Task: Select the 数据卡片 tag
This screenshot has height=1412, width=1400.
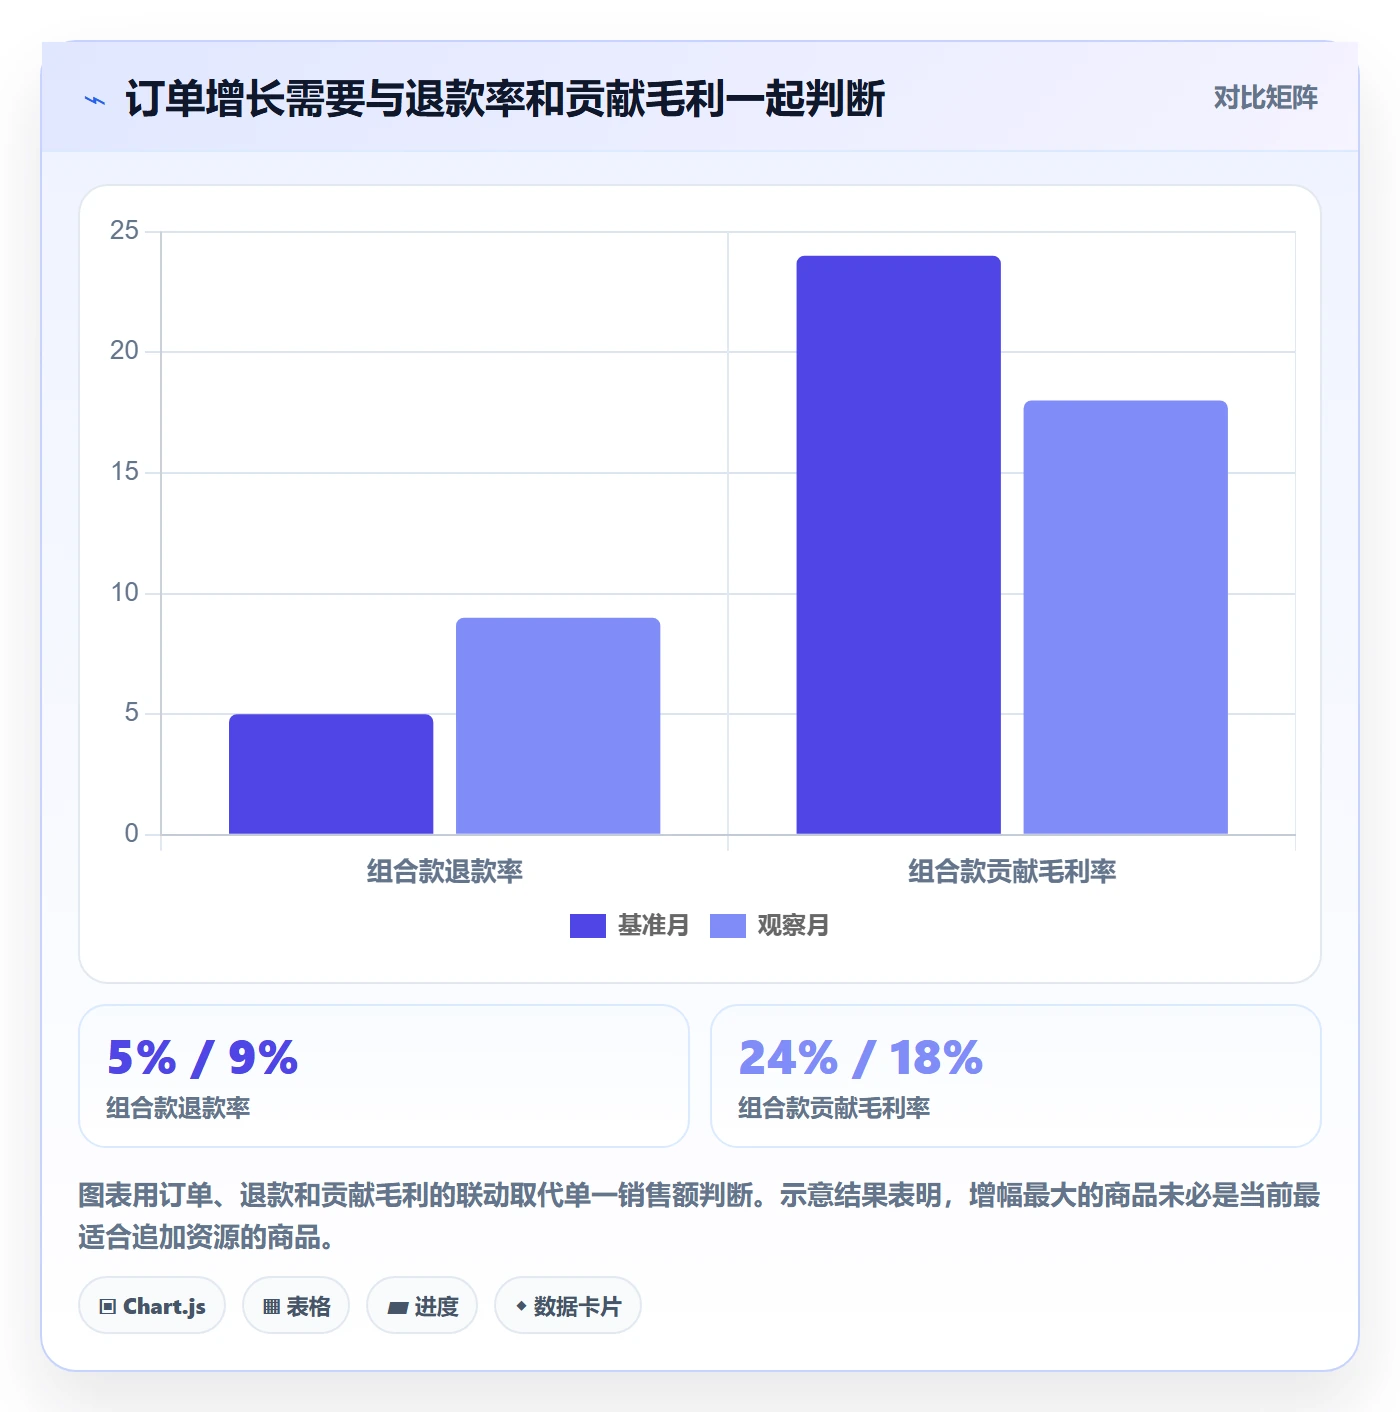Action: click(x=568, y=1305)
